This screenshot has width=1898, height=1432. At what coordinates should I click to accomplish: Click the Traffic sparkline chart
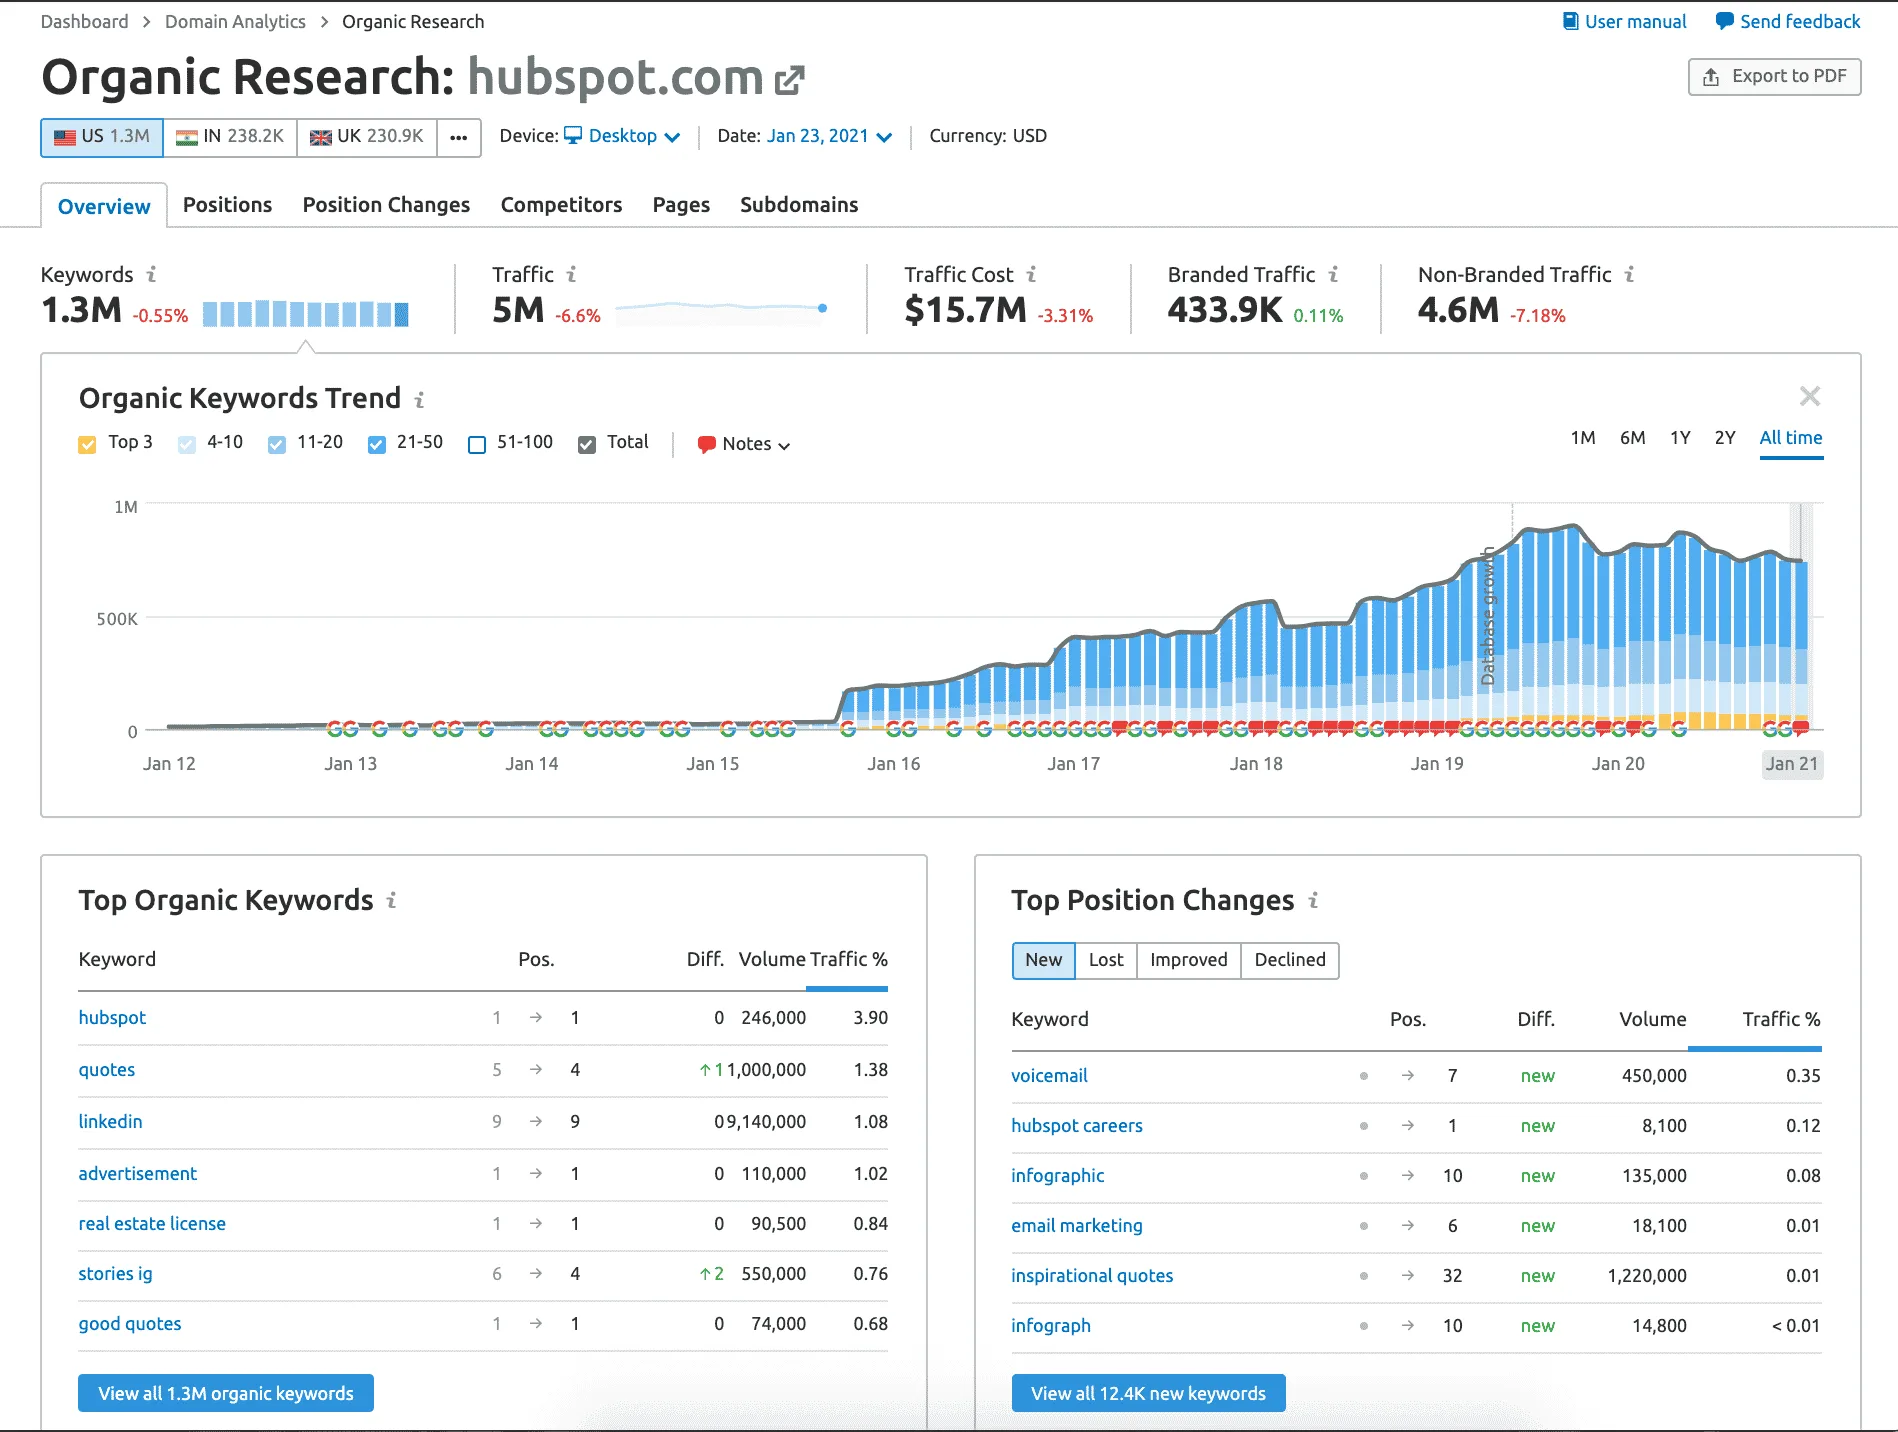tap(721, 312)
